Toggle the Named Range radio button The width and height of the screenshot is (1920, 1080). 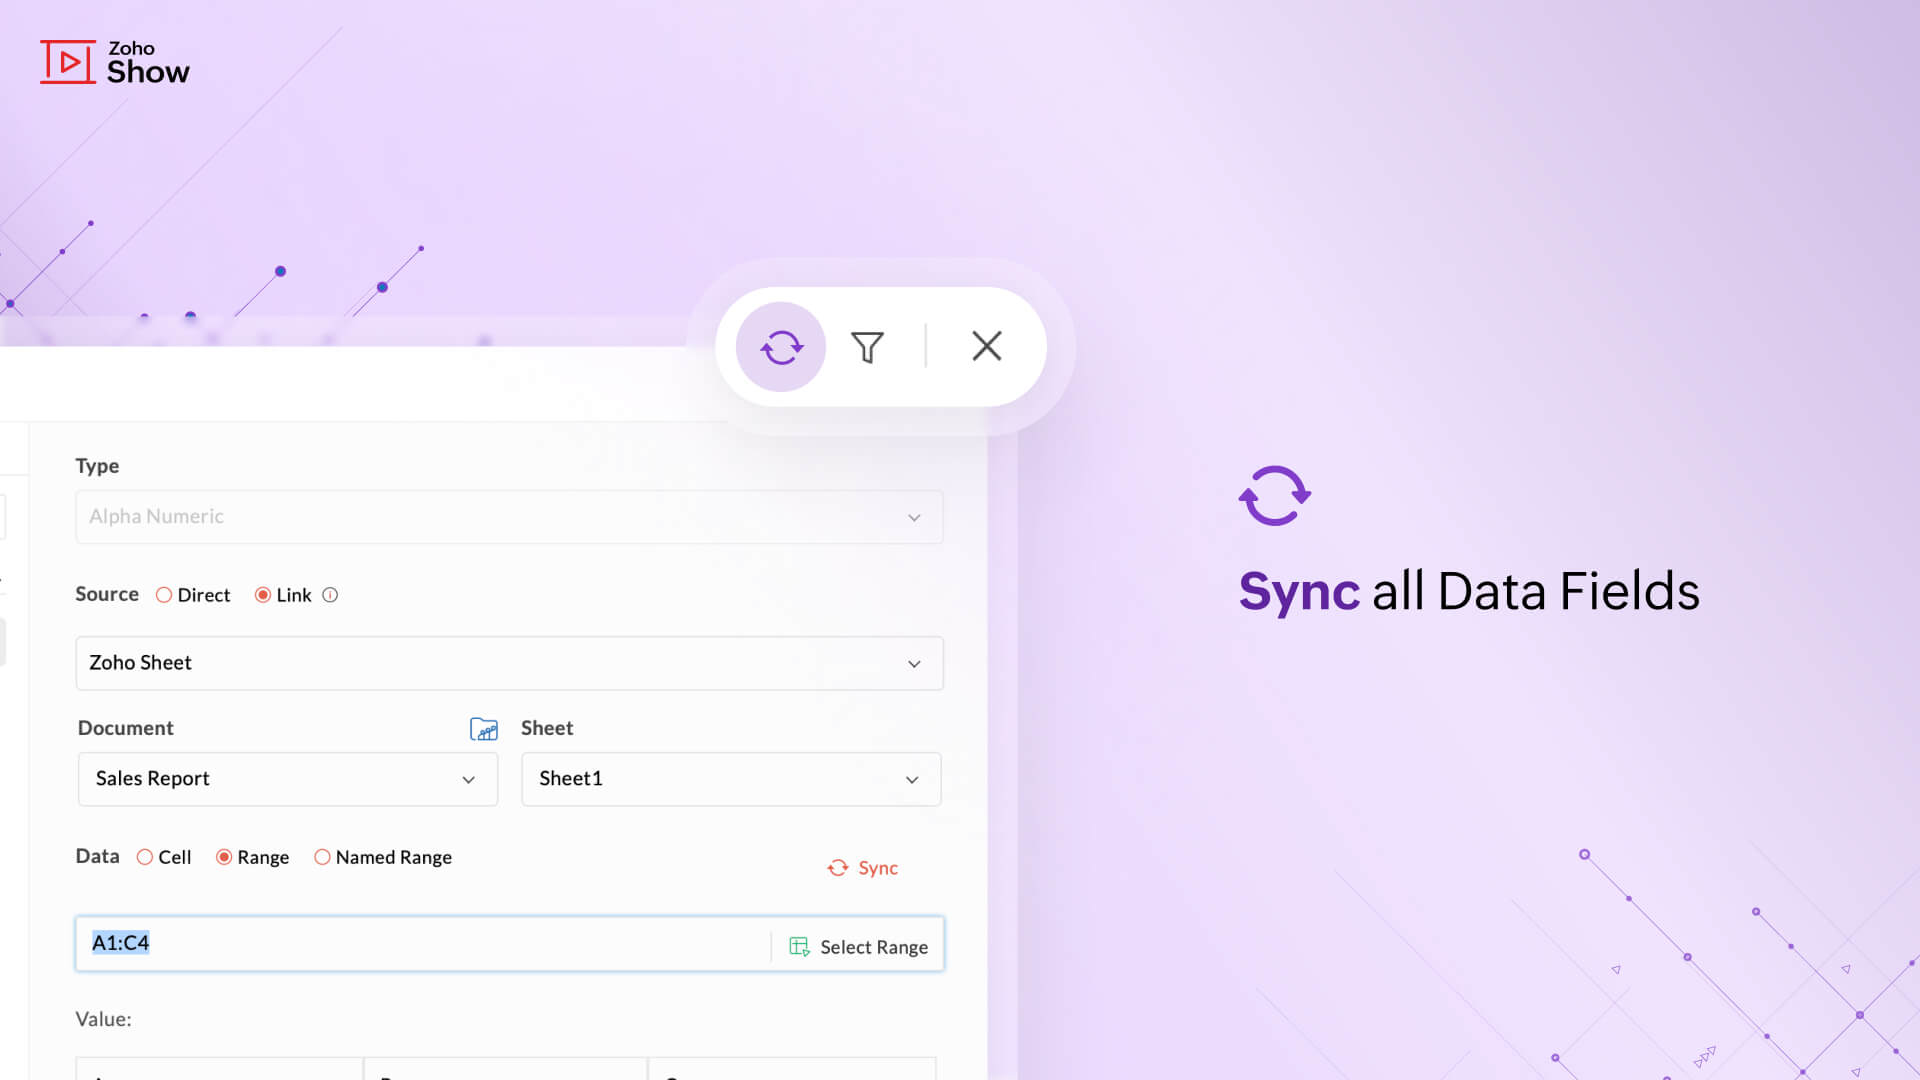[322, 857]
